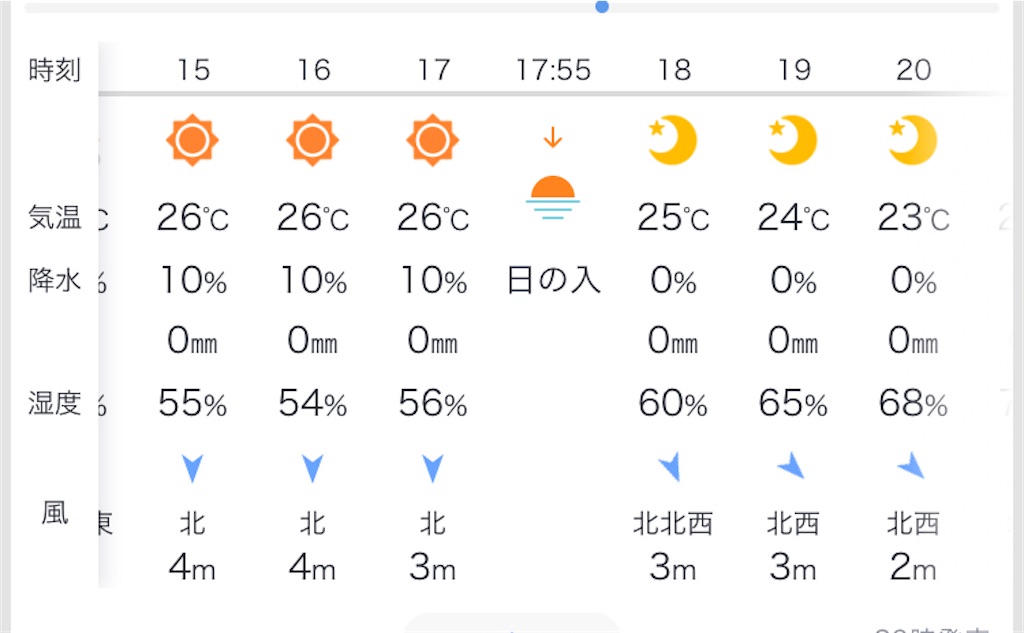This screenshot has width=1024, height=633.
Task: Click the sunny icon for 17 o'clock
Action: click(433, 140)
